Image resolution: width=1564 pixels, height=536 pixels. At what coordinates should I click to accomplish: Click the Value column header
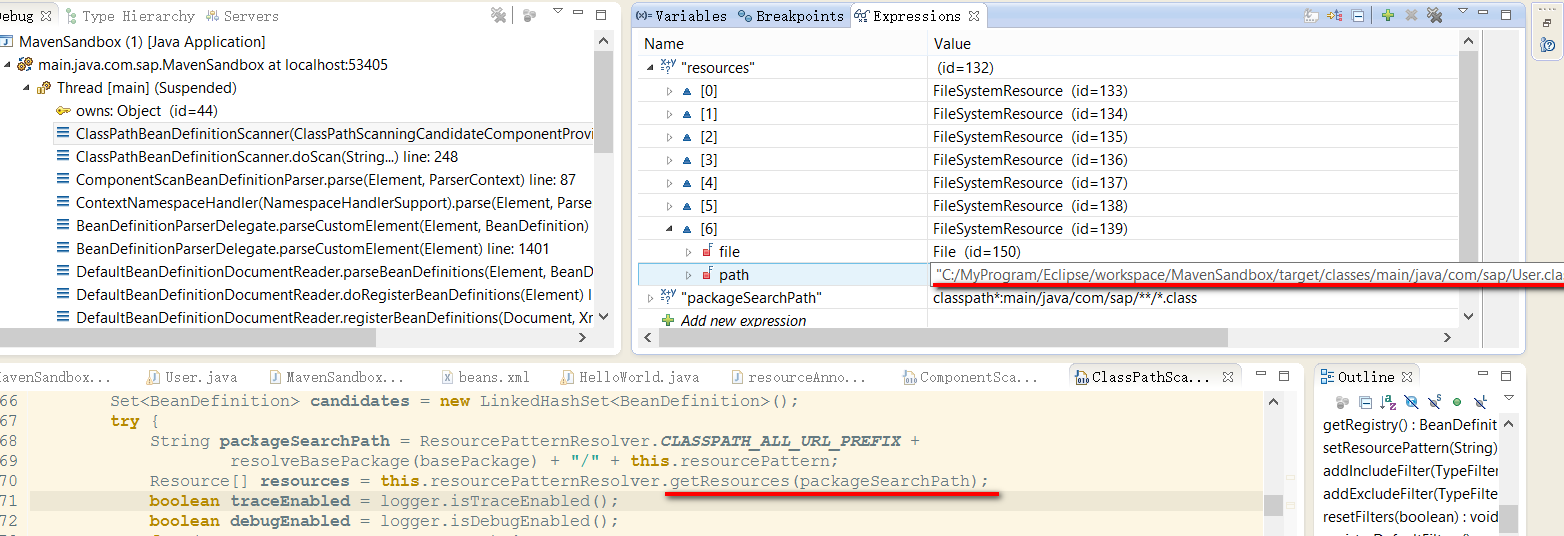coord(952,44)
